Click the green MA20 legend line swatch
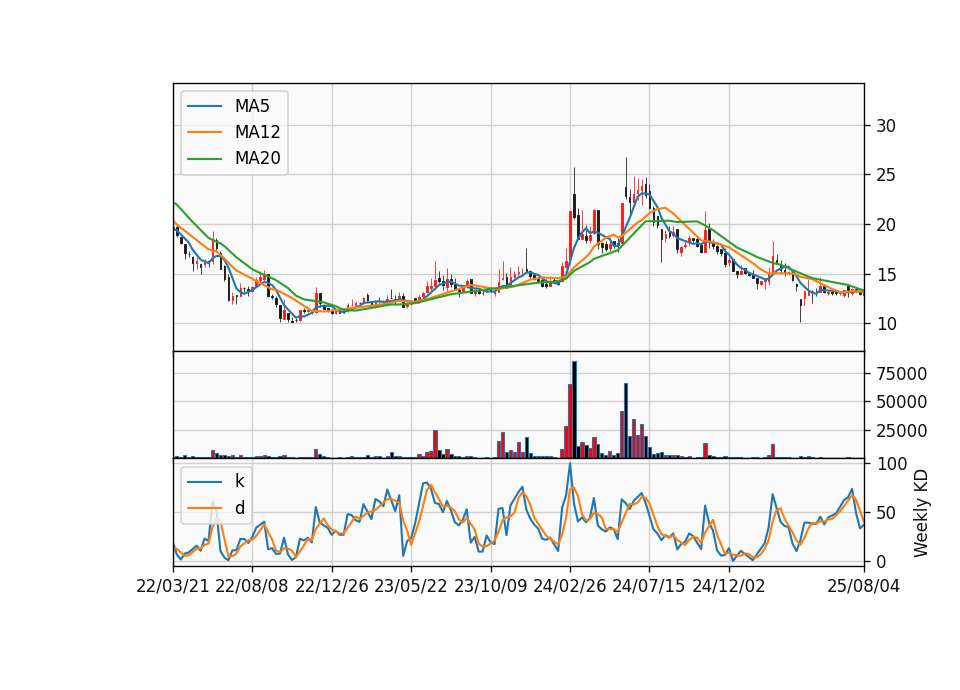 pyautogui.click(x=204, y=159)
